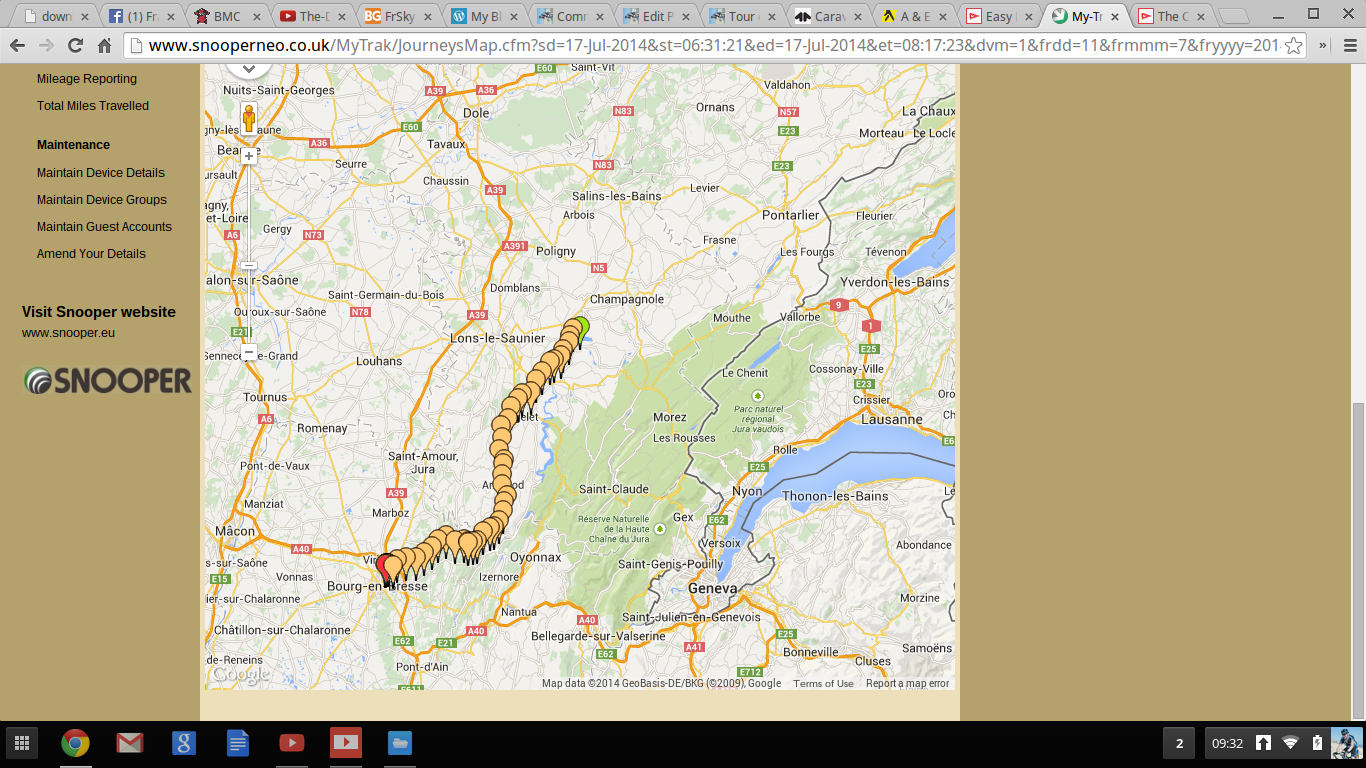Open Gmail from the taskbar shelf
Screen dimensions: 1366x768
point(129,743)
